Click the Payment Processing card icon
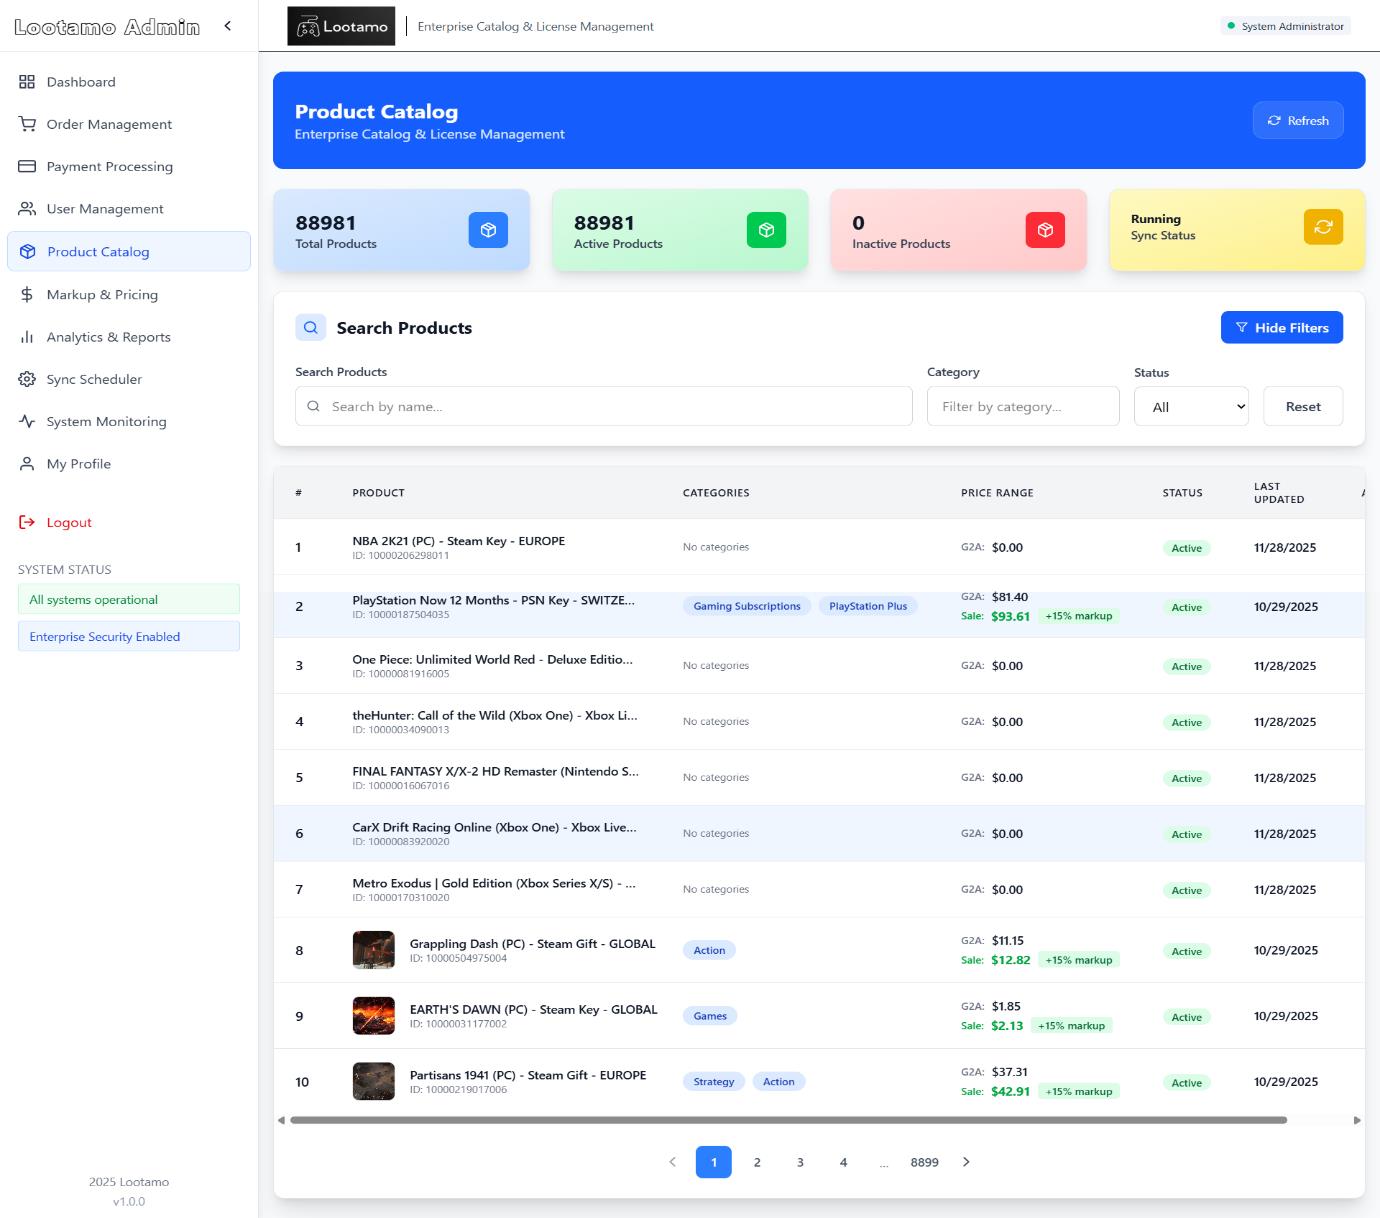 (x=27, y=166)
